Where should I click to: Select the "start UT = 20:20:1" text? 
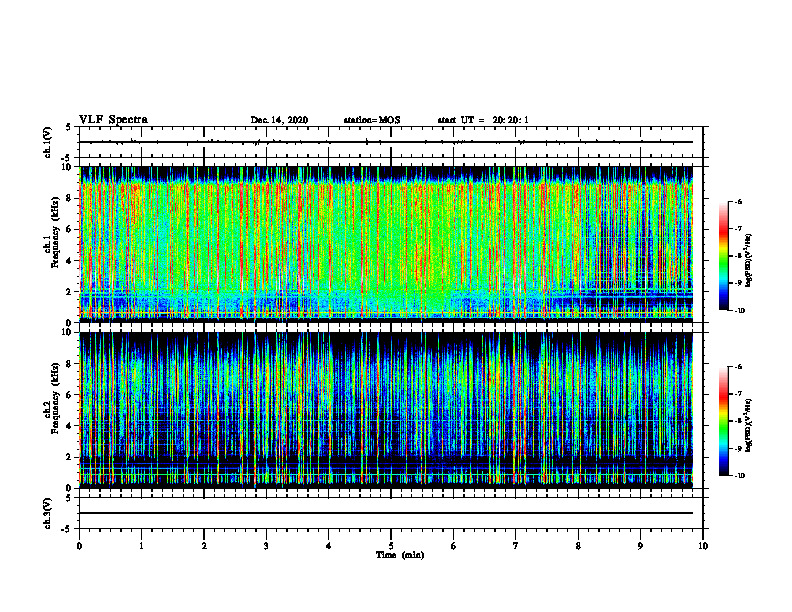483,120
